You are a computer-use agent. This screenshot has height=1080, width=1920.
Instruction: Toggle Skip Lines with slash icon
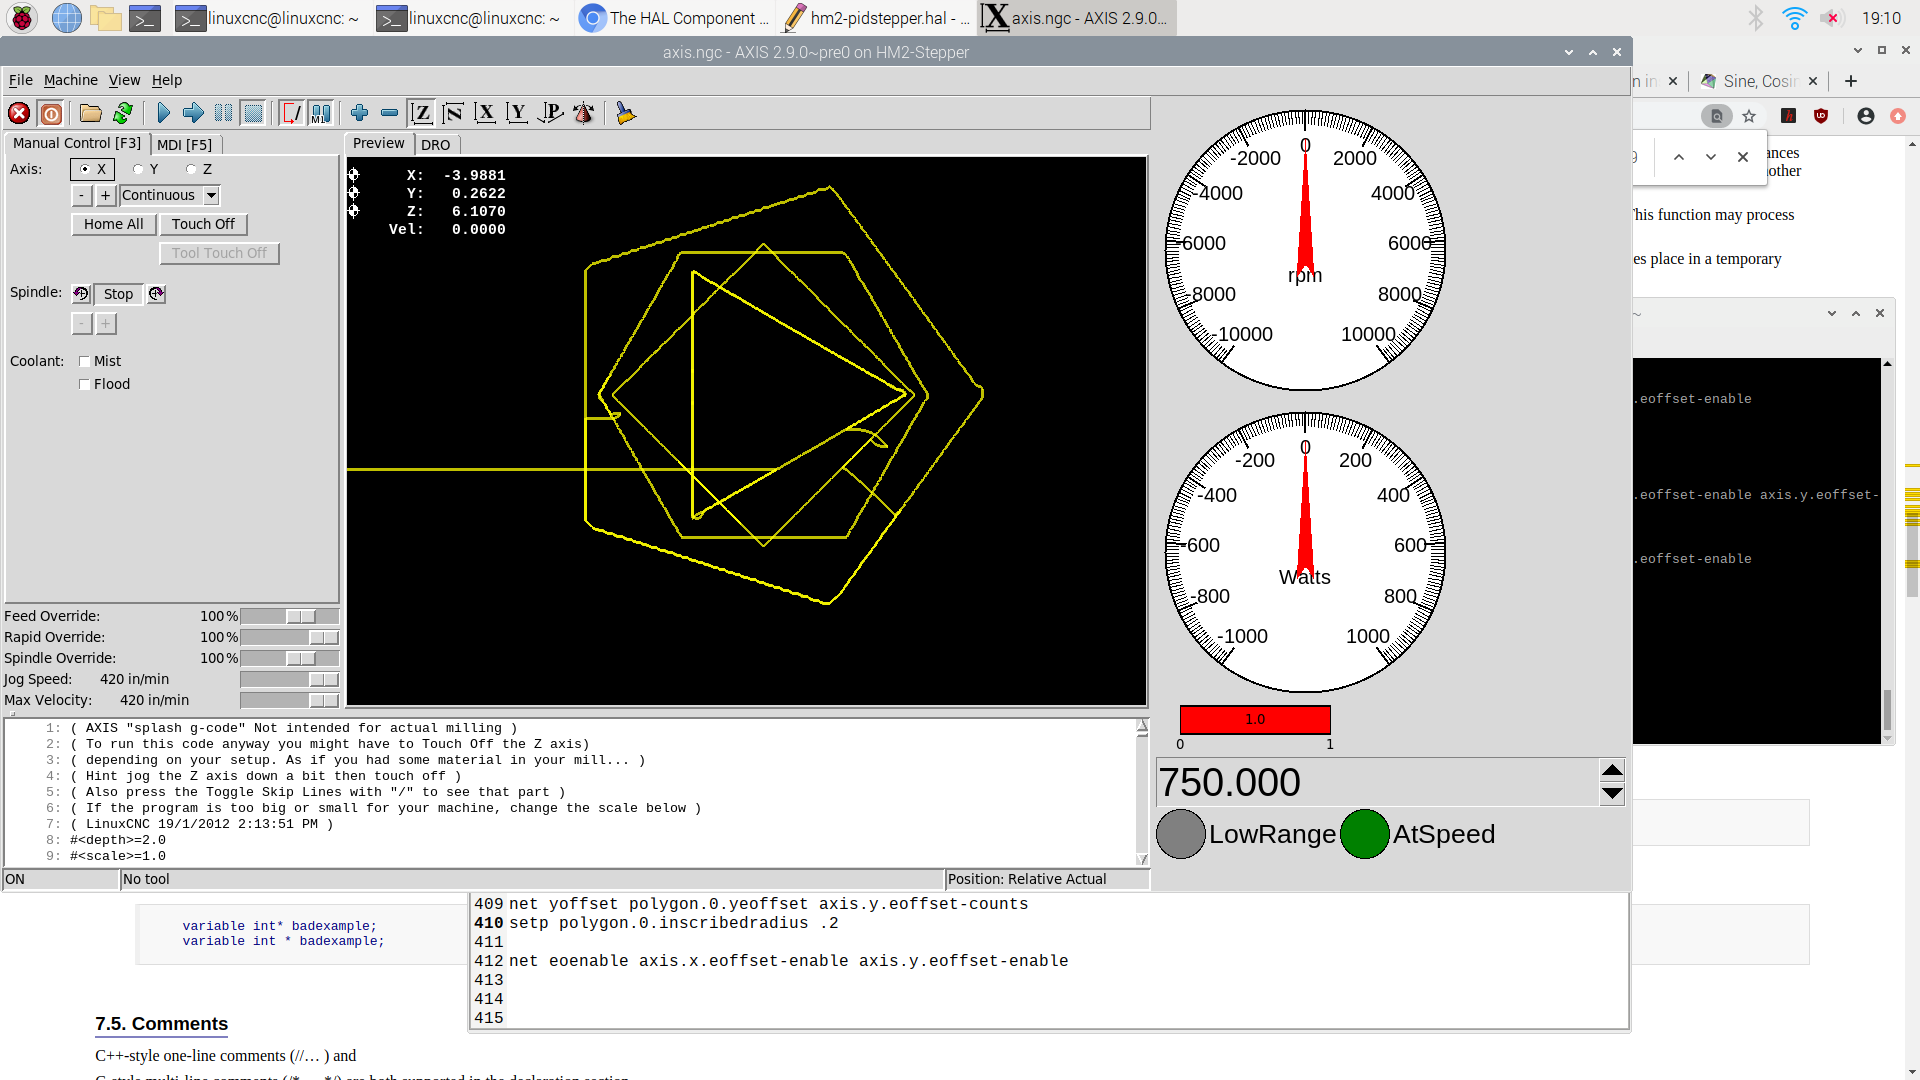[x=291, y=113]
